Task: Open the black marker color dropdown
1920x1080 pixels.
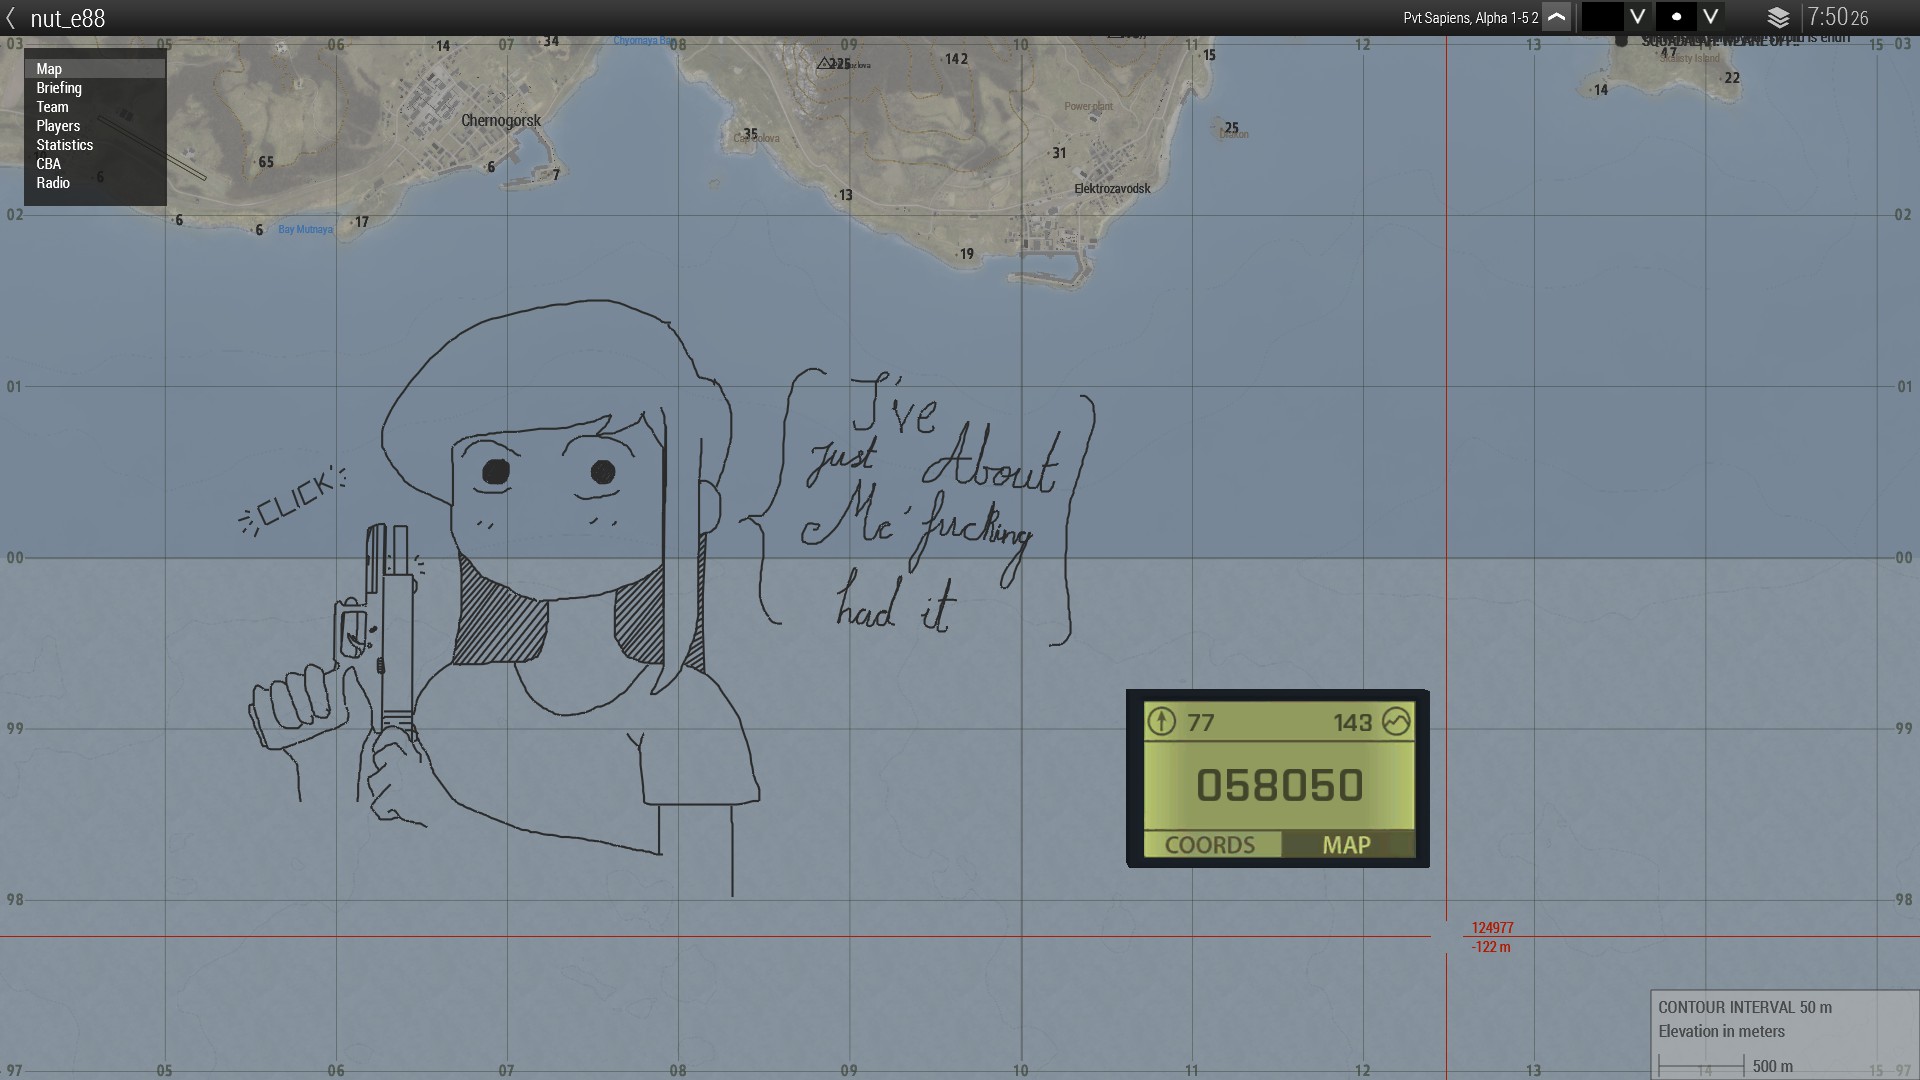Action: (1637, 17)
